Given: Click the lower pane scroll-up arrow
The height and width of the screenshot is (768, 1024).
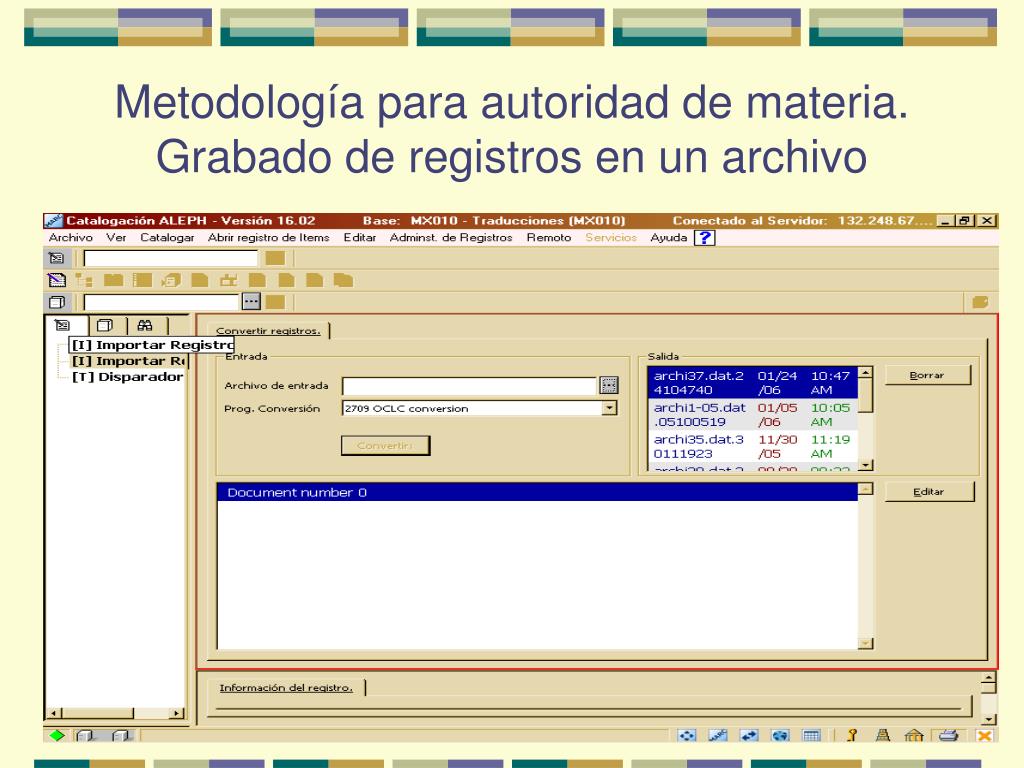Looking at the screenshot, I should pos(988,679).
